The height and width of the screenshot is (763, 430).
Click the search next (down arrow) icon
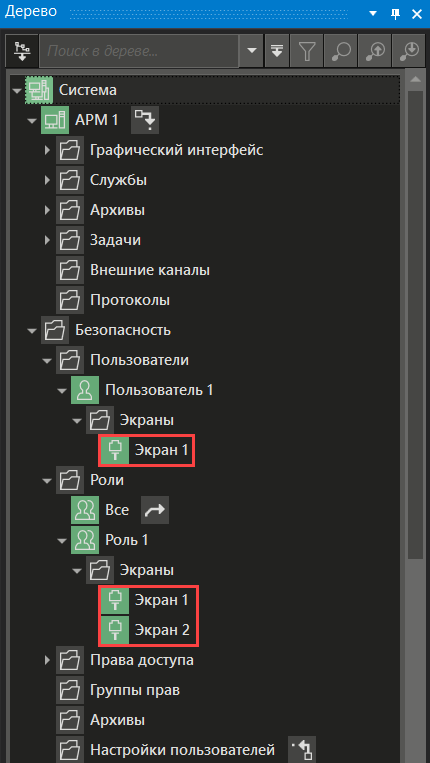point(409,51)
